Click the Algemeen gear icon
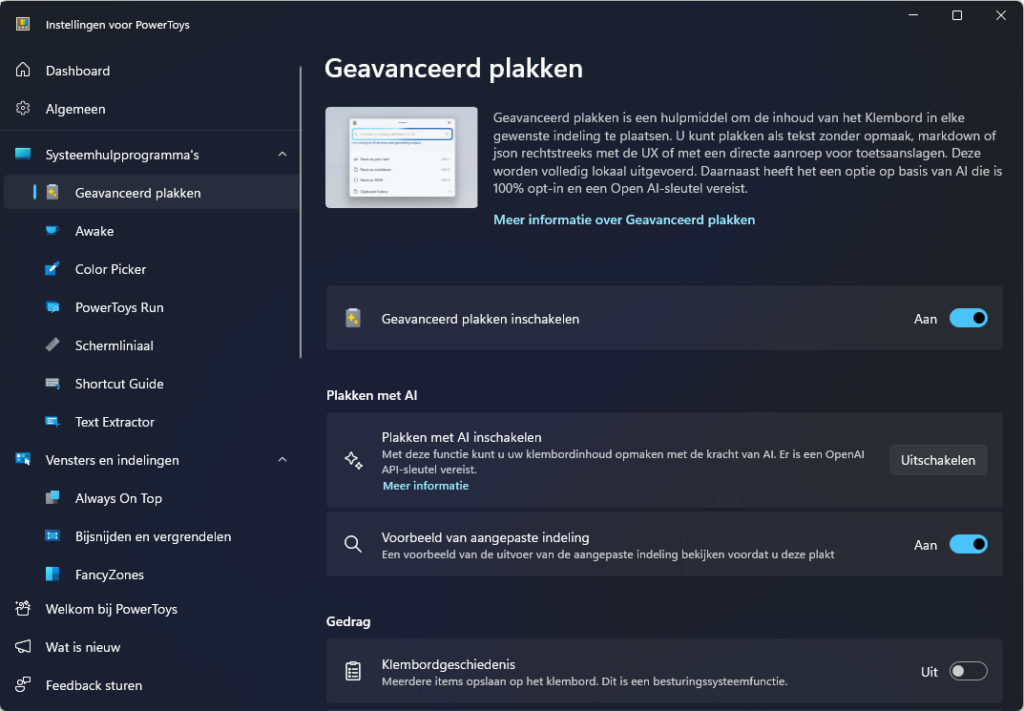The image size is (1024, 711). point(23,108)
